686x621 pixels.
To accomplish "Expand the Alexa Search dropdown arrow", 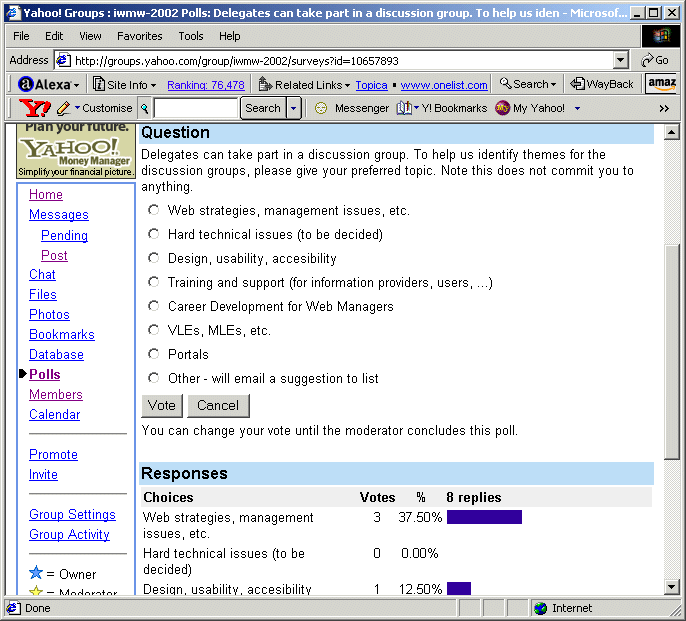I will pos(553,84).
